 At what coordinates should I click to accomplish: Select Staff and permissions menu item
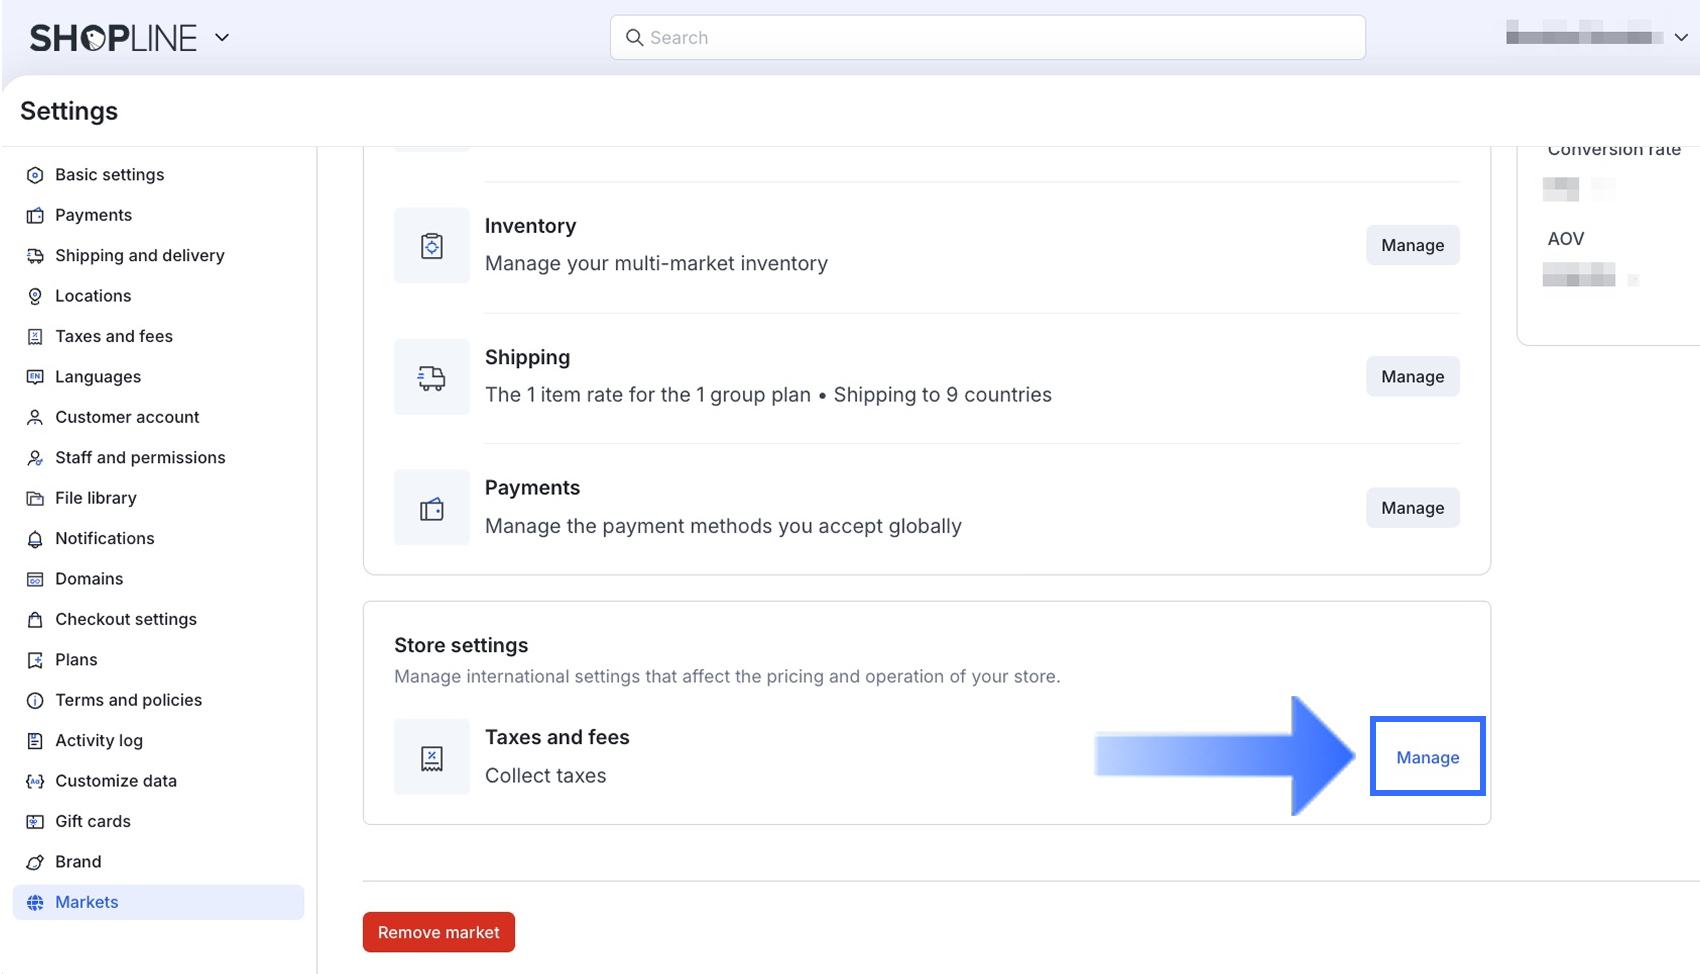pyautogui.click(x=140, y=458)
